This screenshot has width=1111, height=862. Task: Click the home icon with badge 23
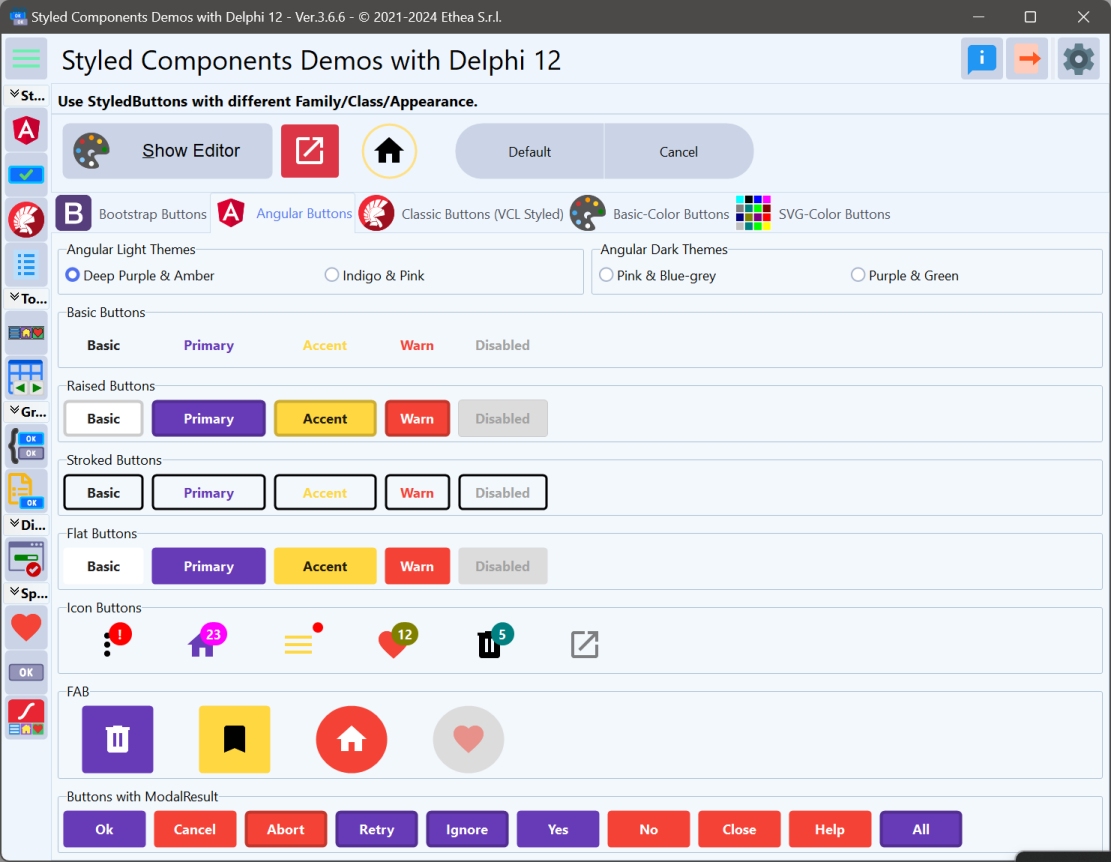[x=204, y=642]
